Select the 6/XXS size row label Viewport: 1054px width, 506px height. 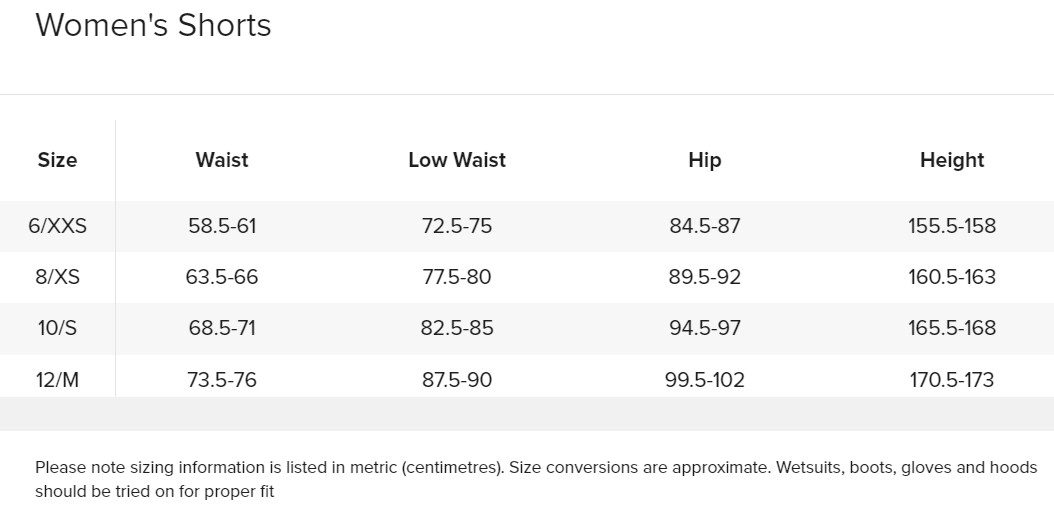[57, 226]
